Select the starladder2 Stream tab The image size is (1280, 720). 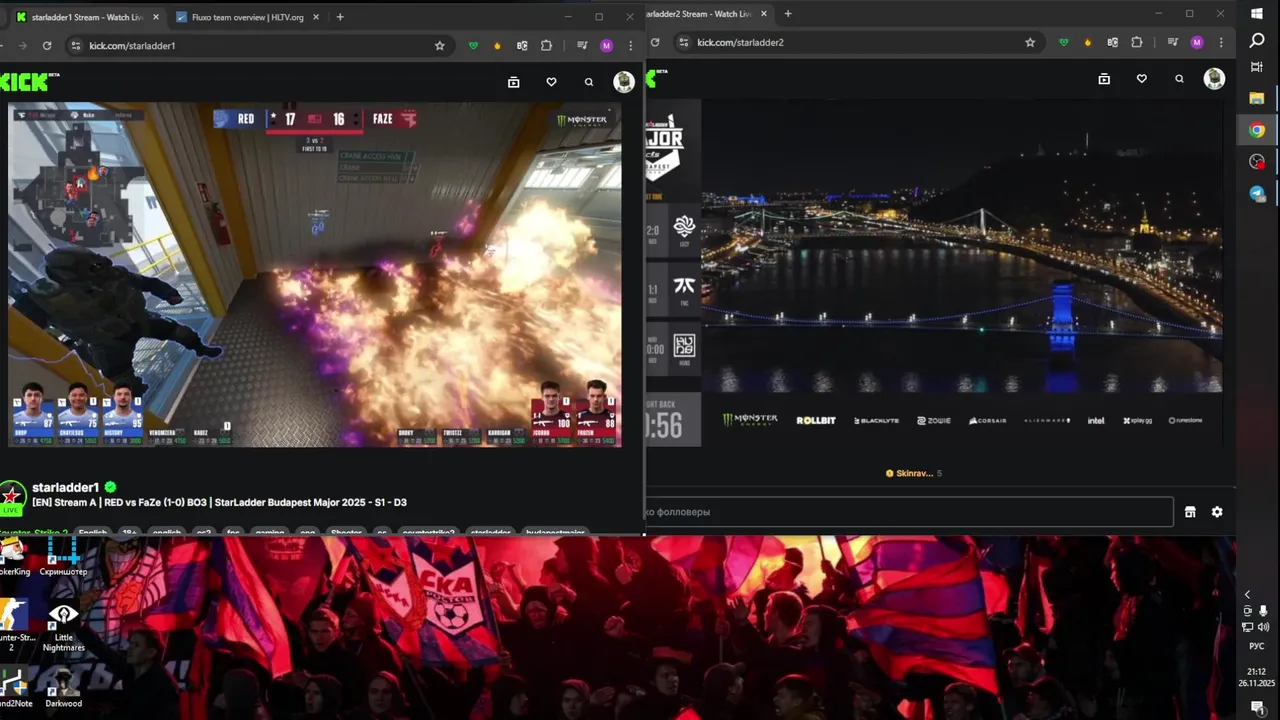coord(707,14)
